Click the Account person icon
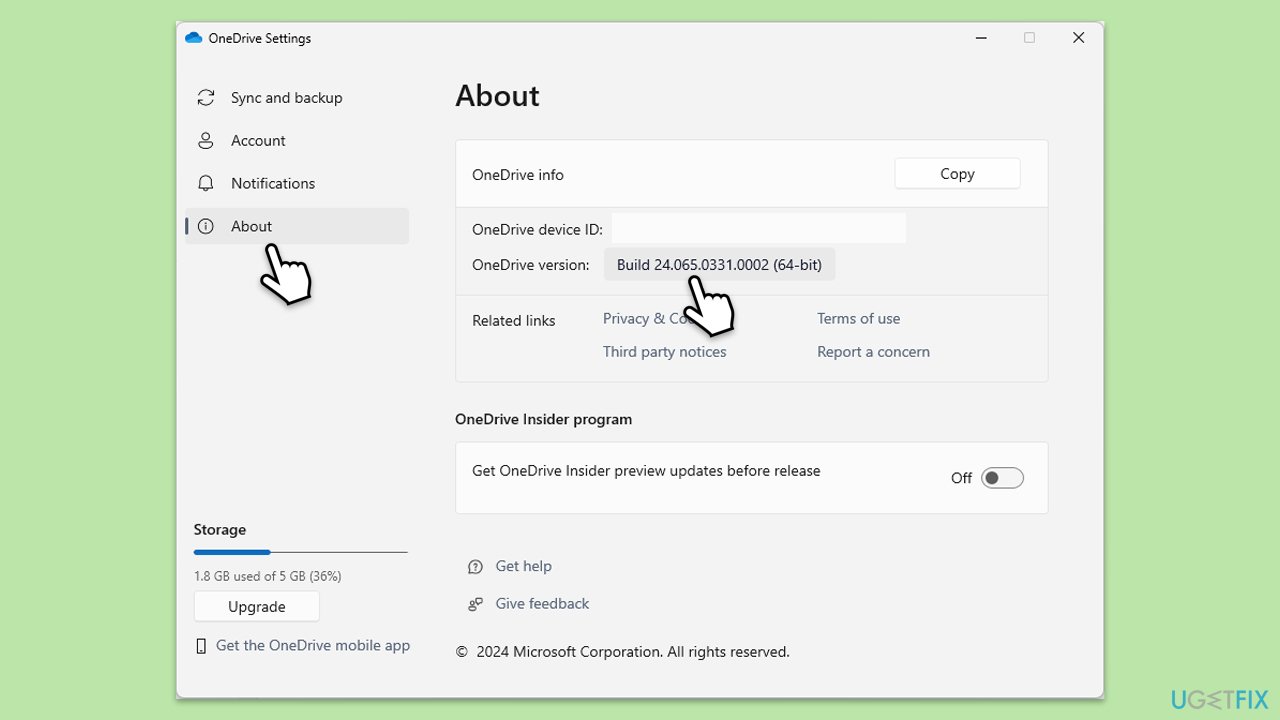 point(206,140)
